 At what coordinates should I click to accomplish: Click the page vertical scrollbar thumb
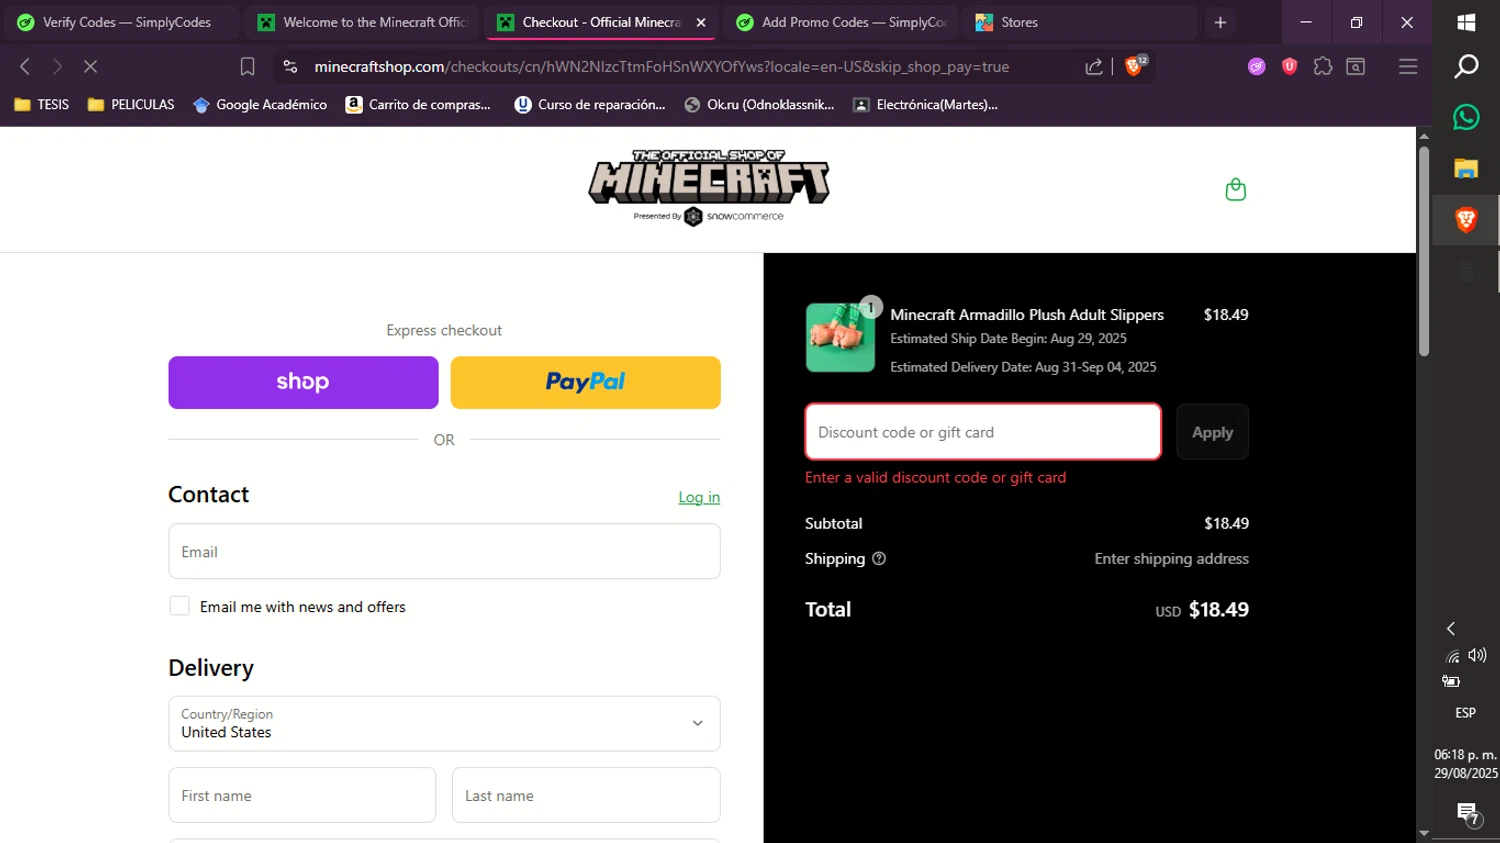coord(1424,250)
